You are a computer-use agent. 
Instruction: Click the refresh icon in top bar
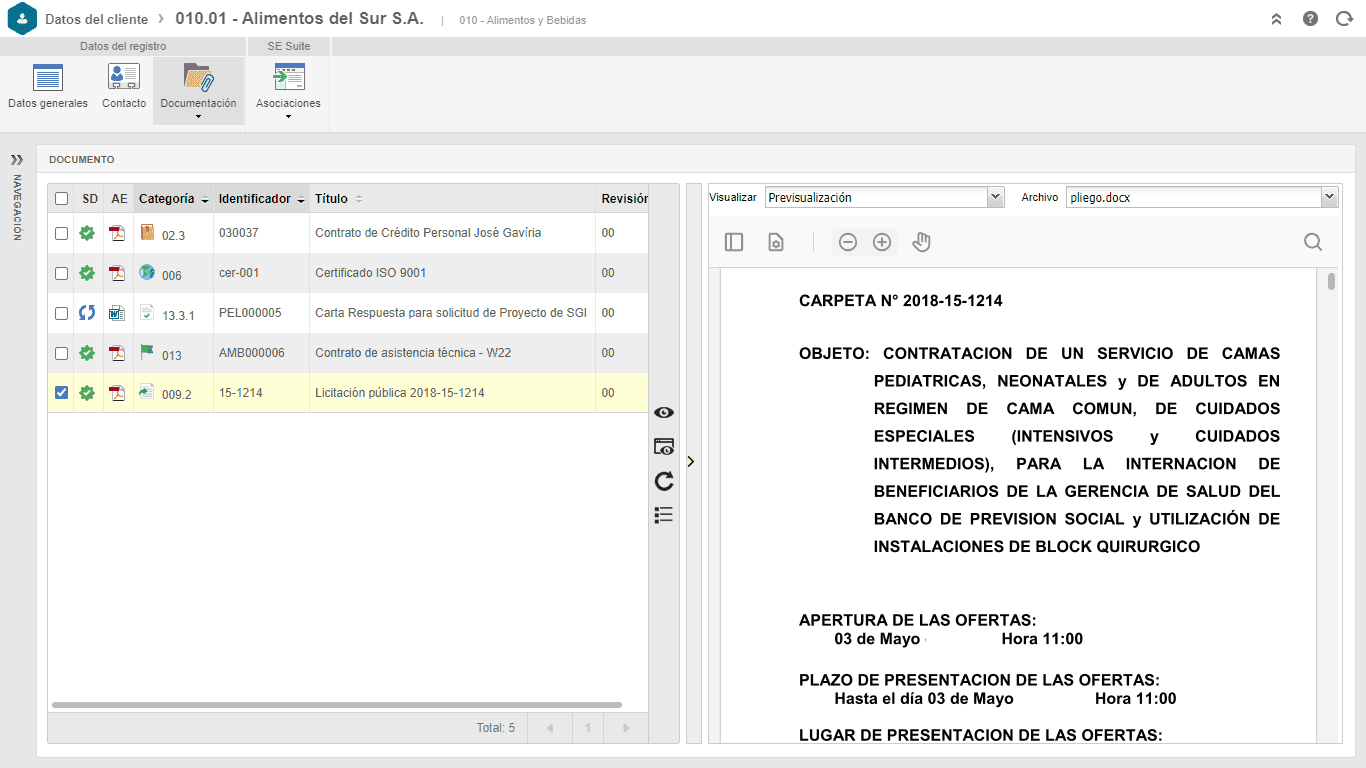click(1344, 19)
